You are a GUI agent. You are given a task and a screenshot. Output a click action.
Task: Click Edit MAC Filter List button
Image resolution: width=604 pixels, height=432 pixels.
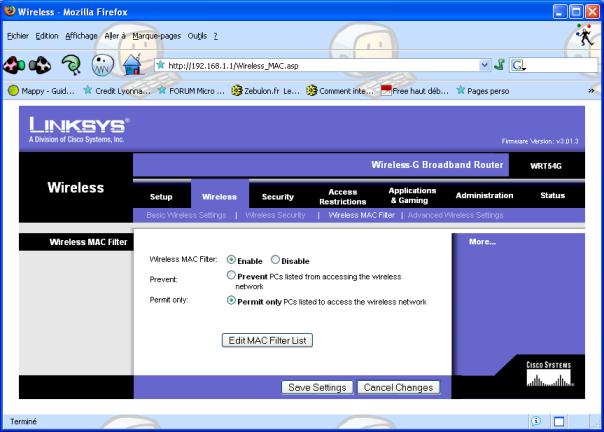[267, 340]
